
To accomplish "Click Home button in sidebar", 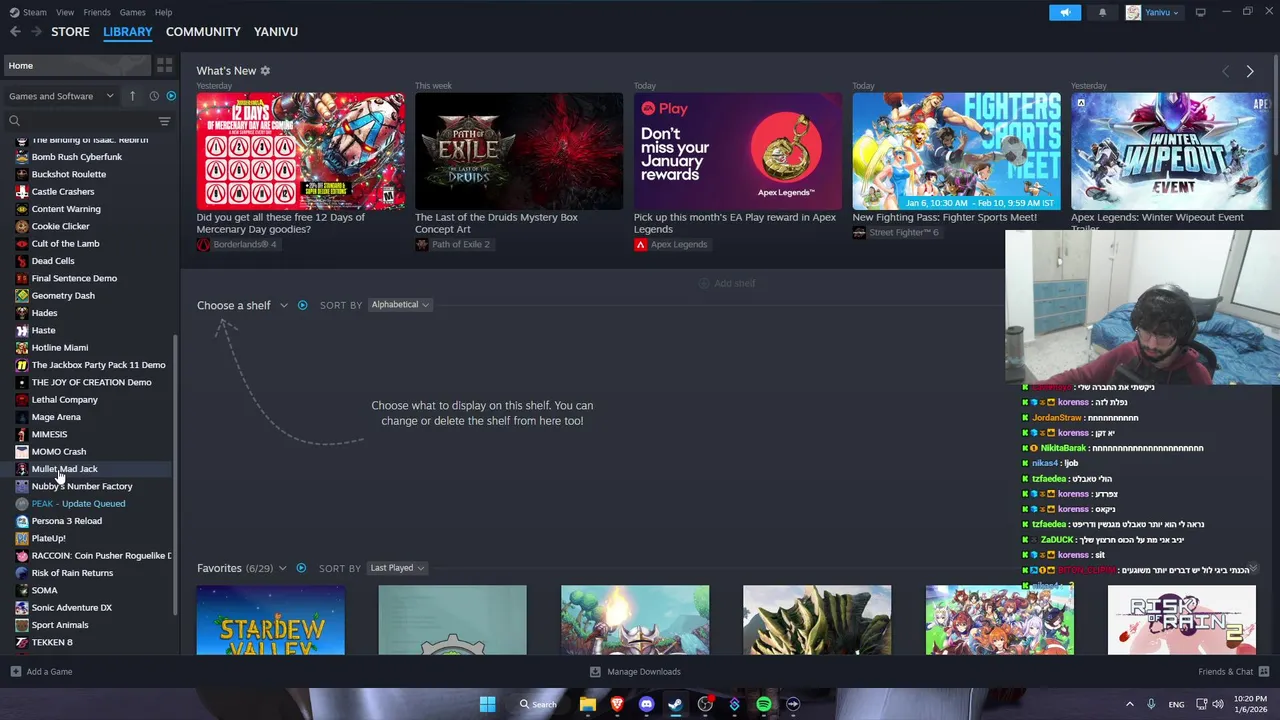I will [x=77, y=65].
